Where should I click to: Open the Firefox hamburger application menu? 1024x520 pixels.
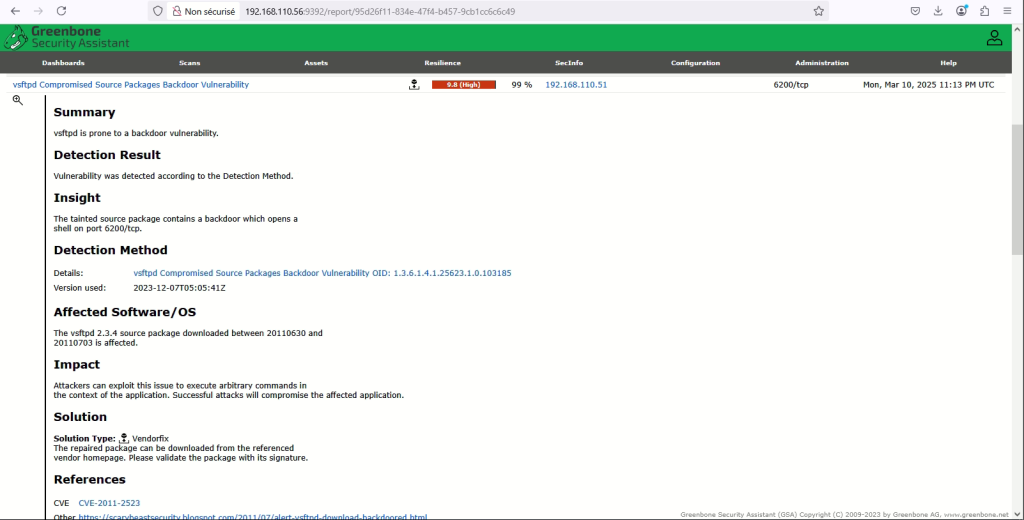click(1007, 11)
